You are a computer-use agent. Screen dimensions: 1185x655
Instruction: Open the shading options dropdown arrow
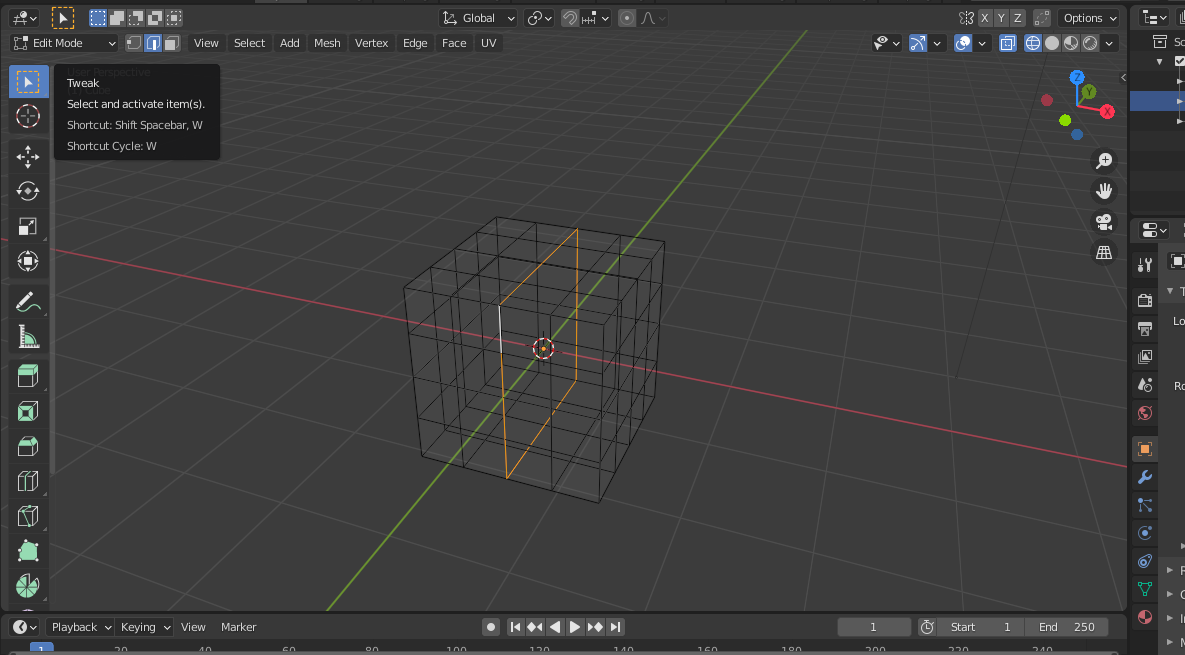pyautogui.click(x=1109, y=43)
